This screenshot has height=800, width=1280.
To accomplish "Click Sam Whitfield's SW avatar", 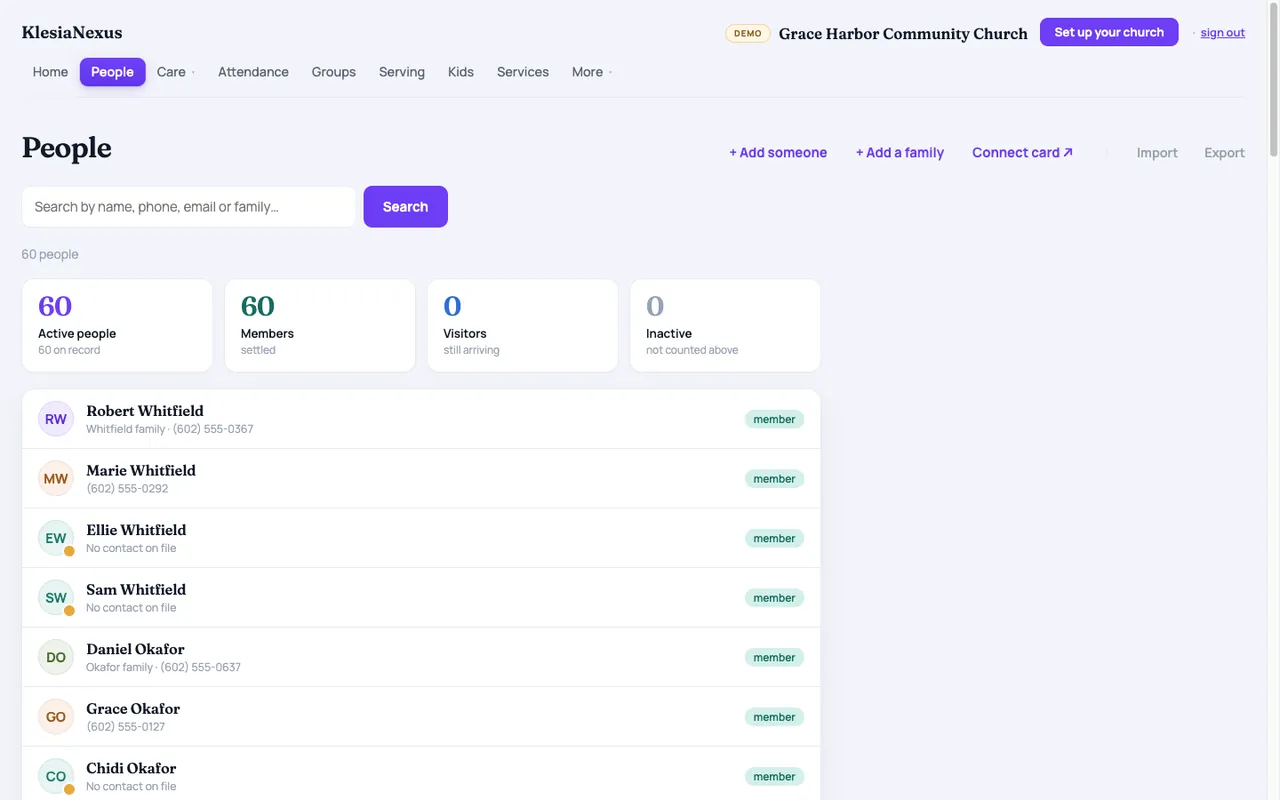I will (56, 598).
